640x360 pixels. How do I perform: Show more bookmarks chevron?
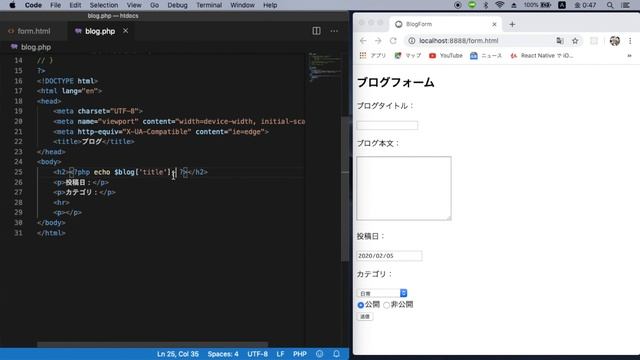[x=629, y=56]
